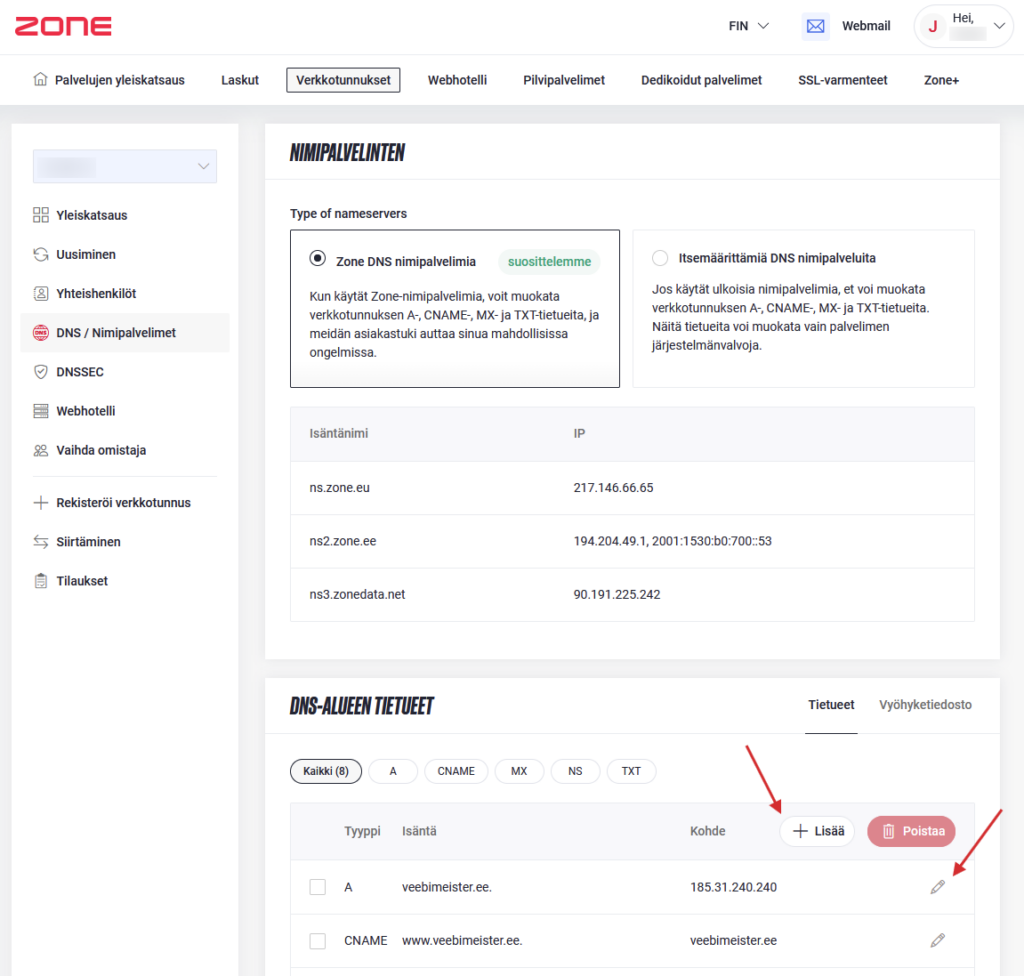Open the domain selector dropdown in sidebar
Viewport: 1024px width, 976px height.
[125, 166]
